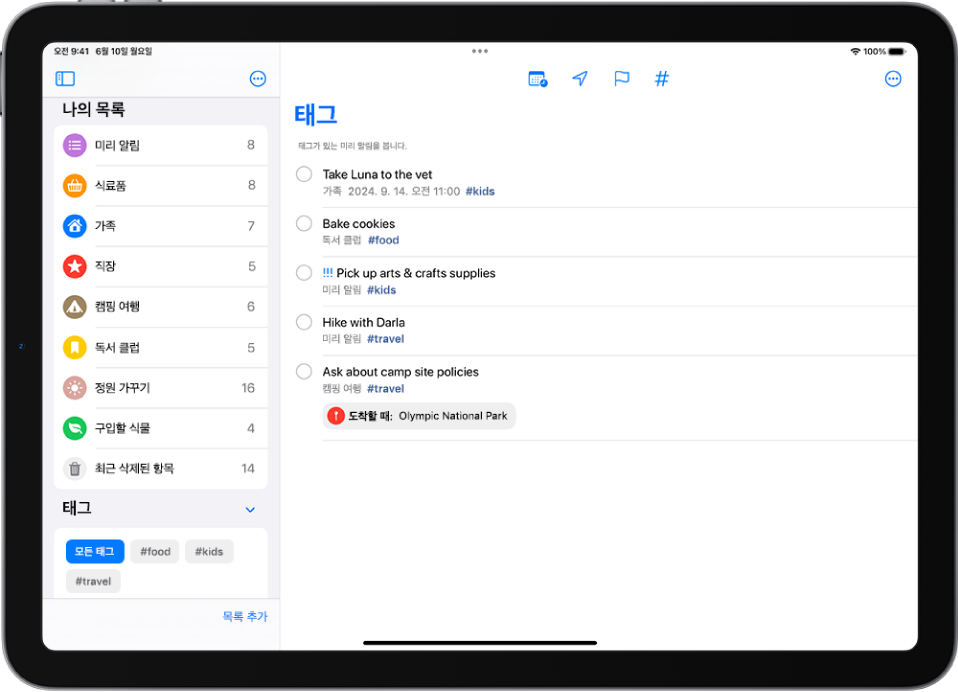Screen dimensions: 958x692
Task: Tap the battery status icon
Action: [x=897, y=51]
